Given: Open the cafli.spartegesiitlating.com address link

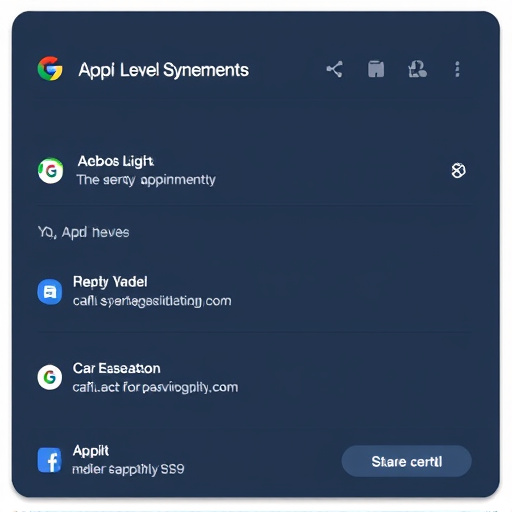Looking at the screenshot, I should [x=152, y=301].
